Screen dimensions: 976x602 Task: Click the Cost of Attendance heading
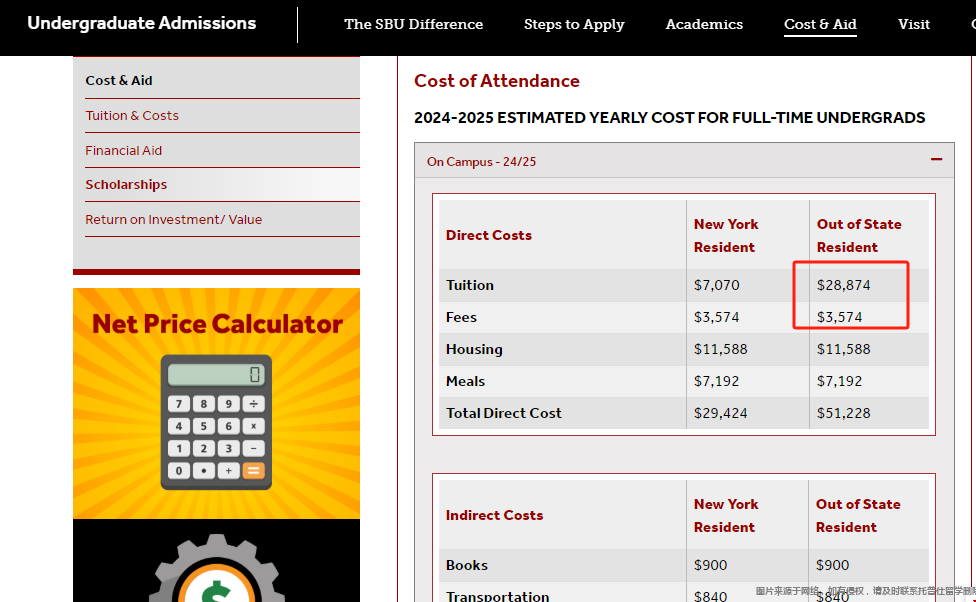(x=497, y=81)
